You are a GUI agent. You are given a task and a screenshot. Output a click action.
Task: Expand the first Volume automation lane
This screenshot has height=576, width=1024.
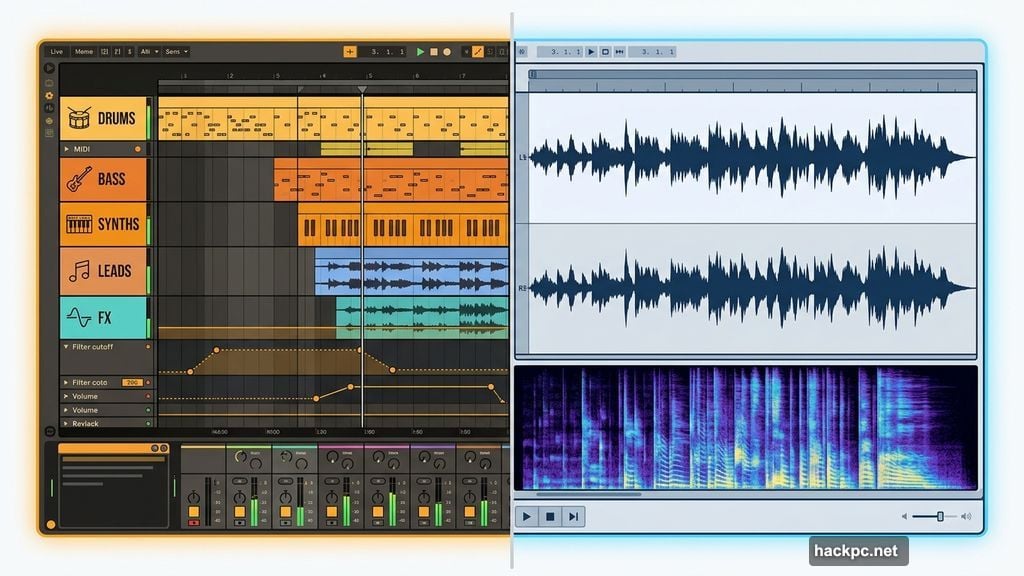[x=66, y=396]
